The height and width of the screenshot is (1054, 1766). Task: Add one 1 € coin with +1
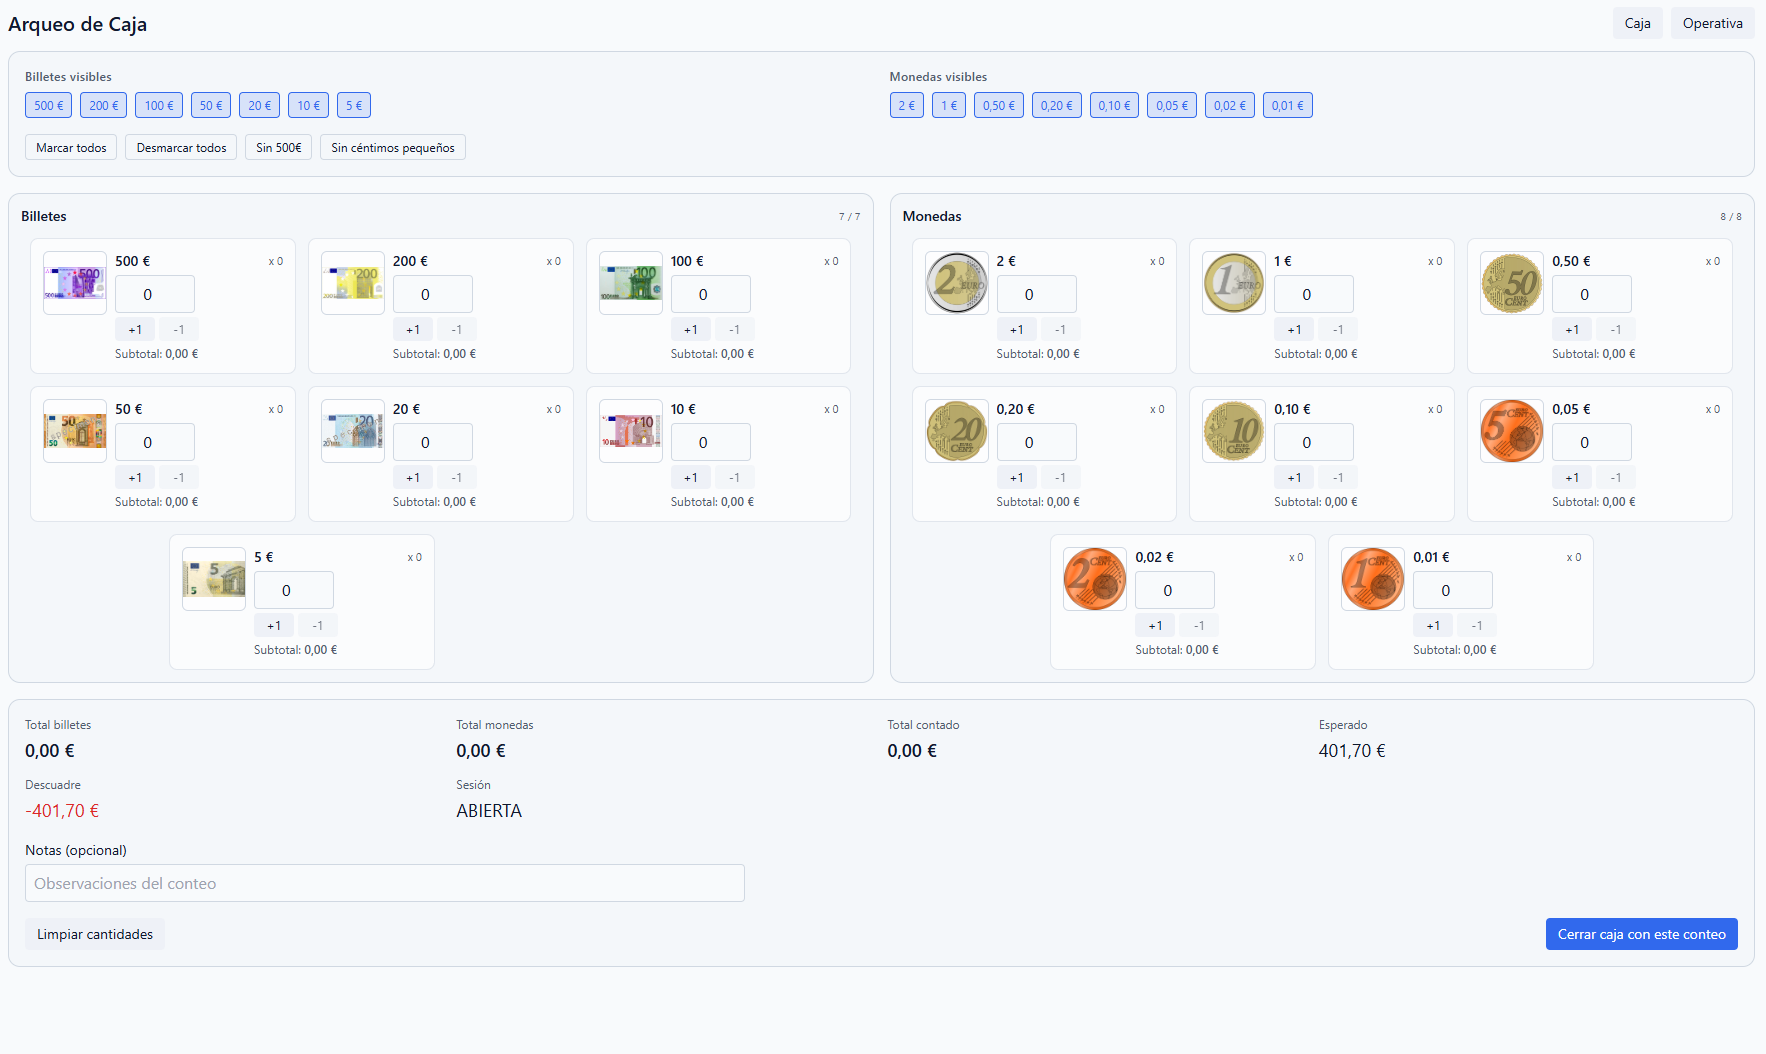coord(1294,329)
